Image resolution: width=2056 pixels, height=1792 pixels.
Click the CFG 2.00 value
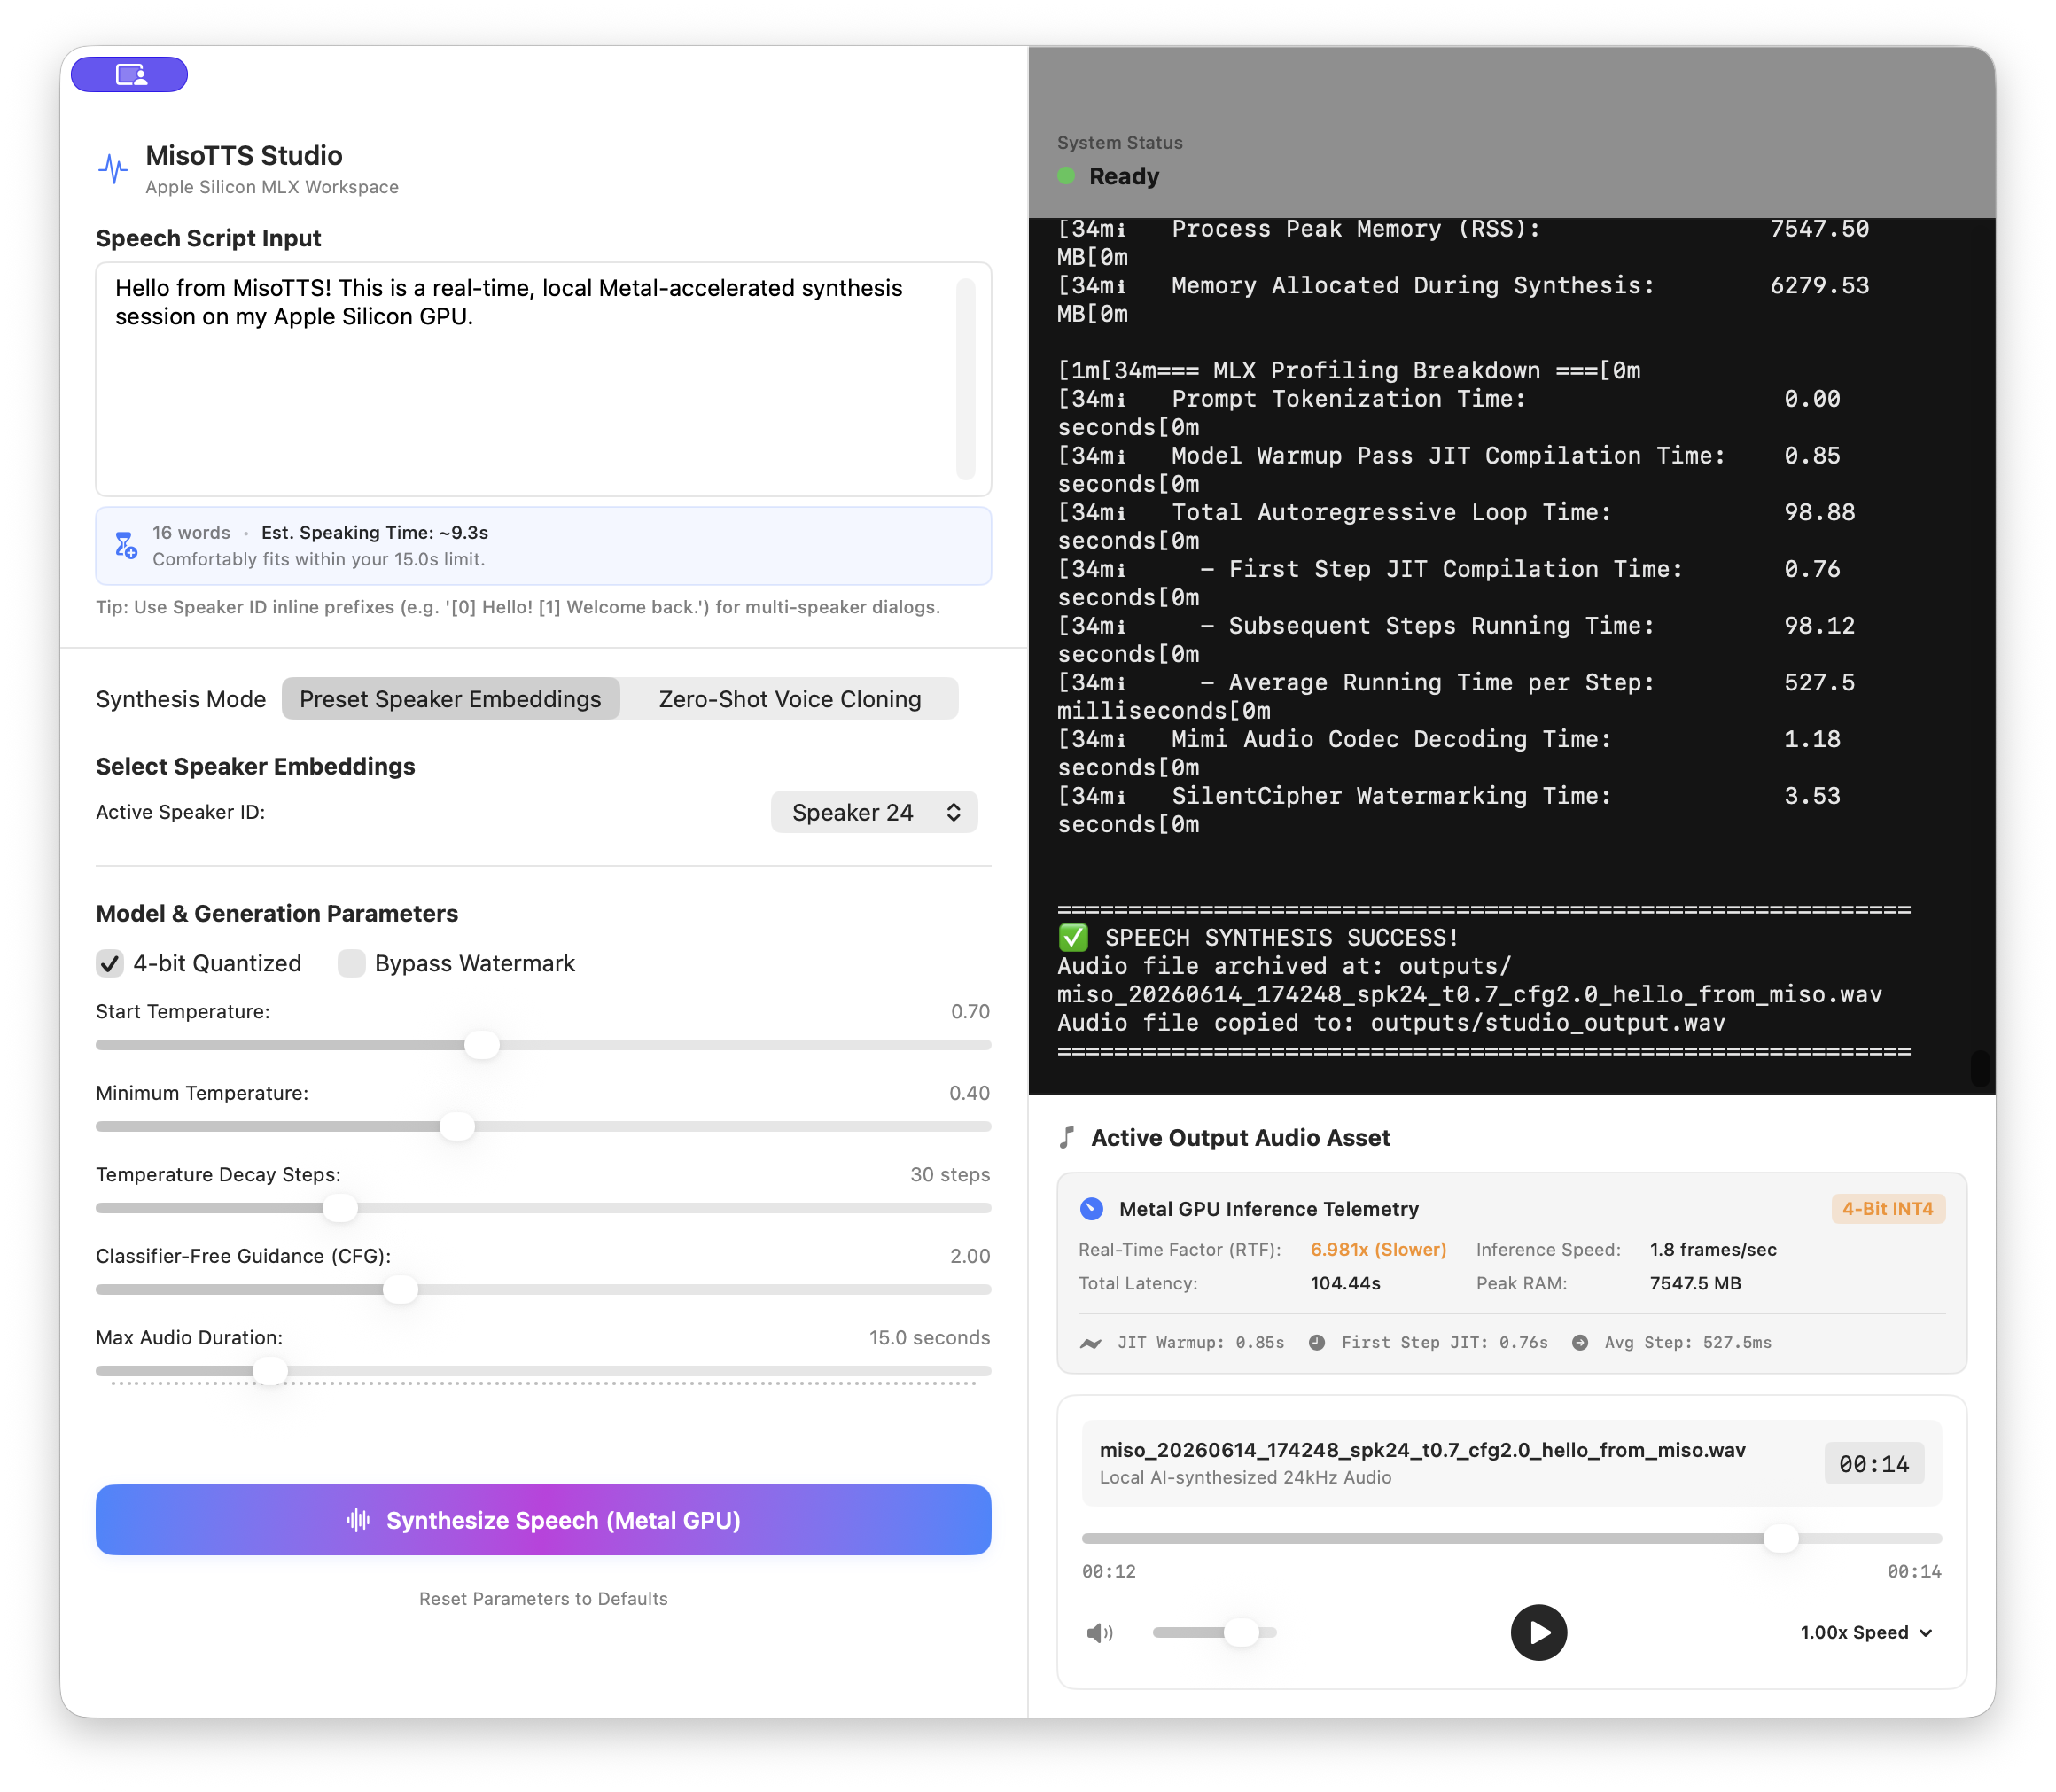click(x=970, y=1256)
